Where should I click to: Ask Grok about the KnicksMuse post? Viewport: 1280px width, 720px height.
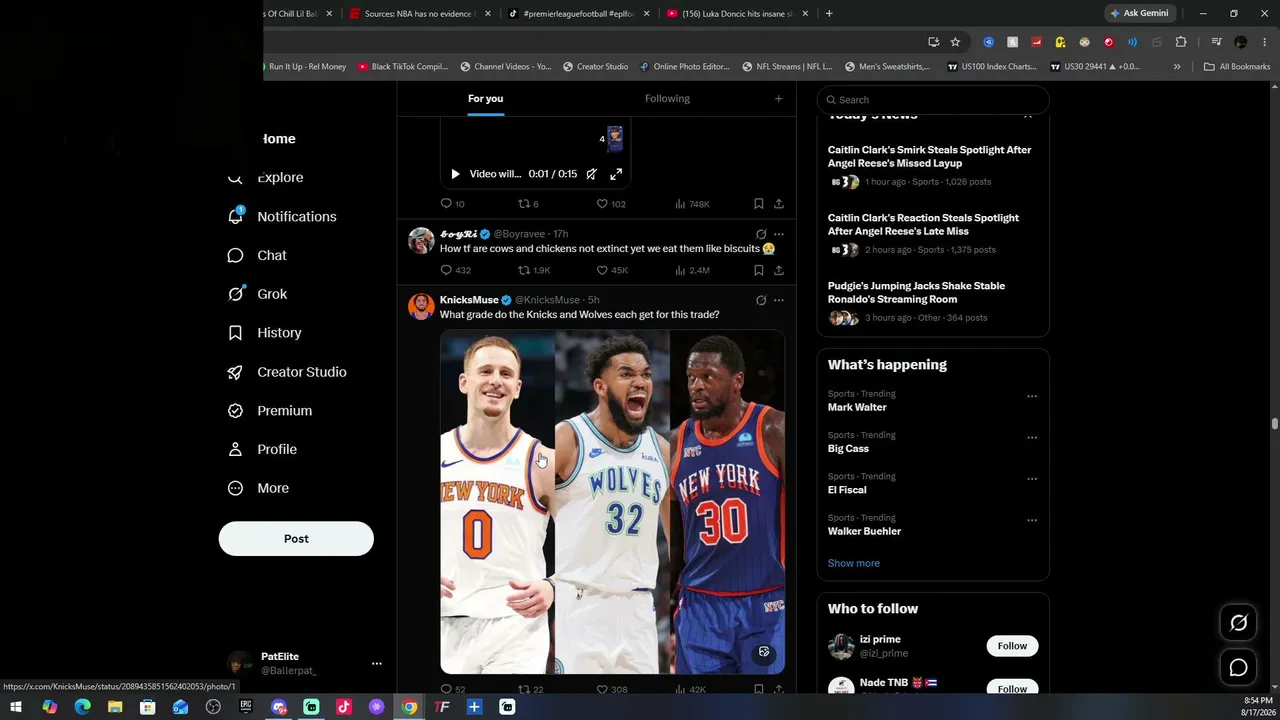(761, 300)
